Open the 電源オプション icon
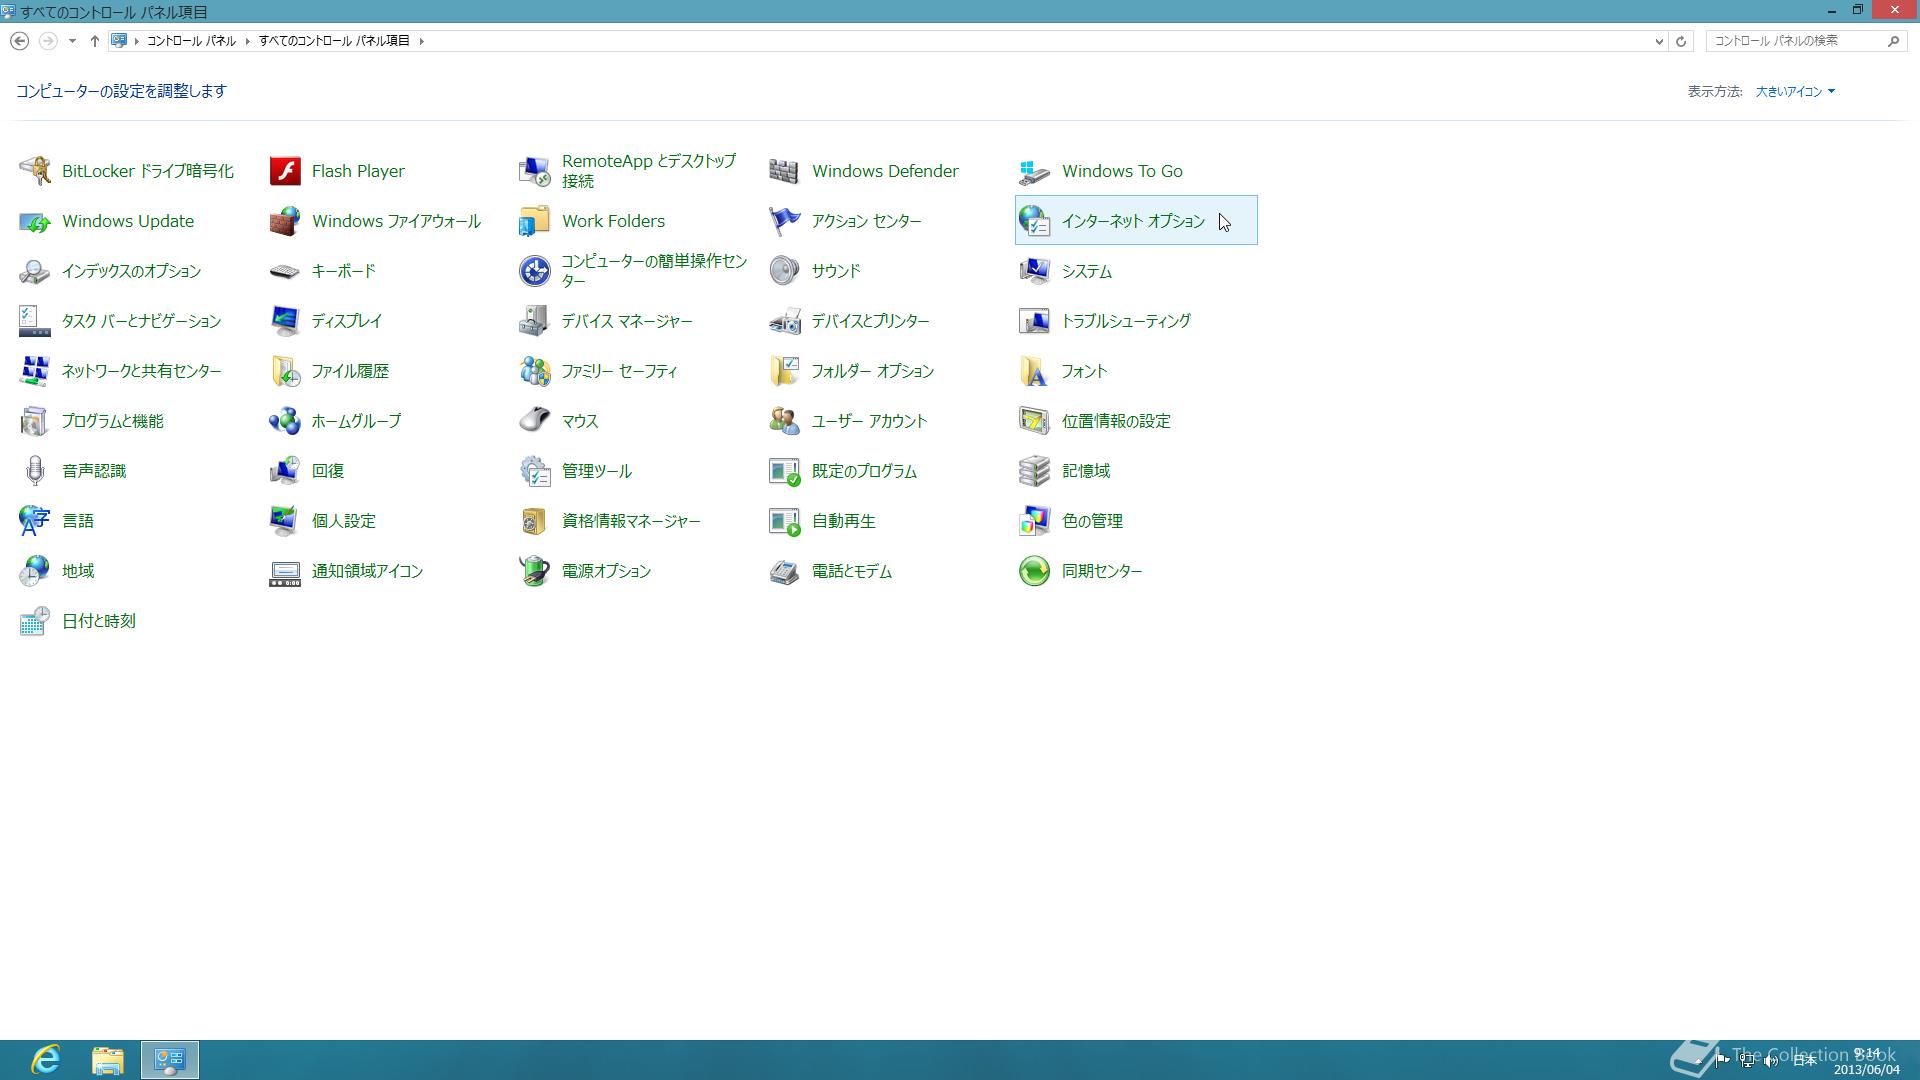The image size is (1920, 1080). click(535, 571)
